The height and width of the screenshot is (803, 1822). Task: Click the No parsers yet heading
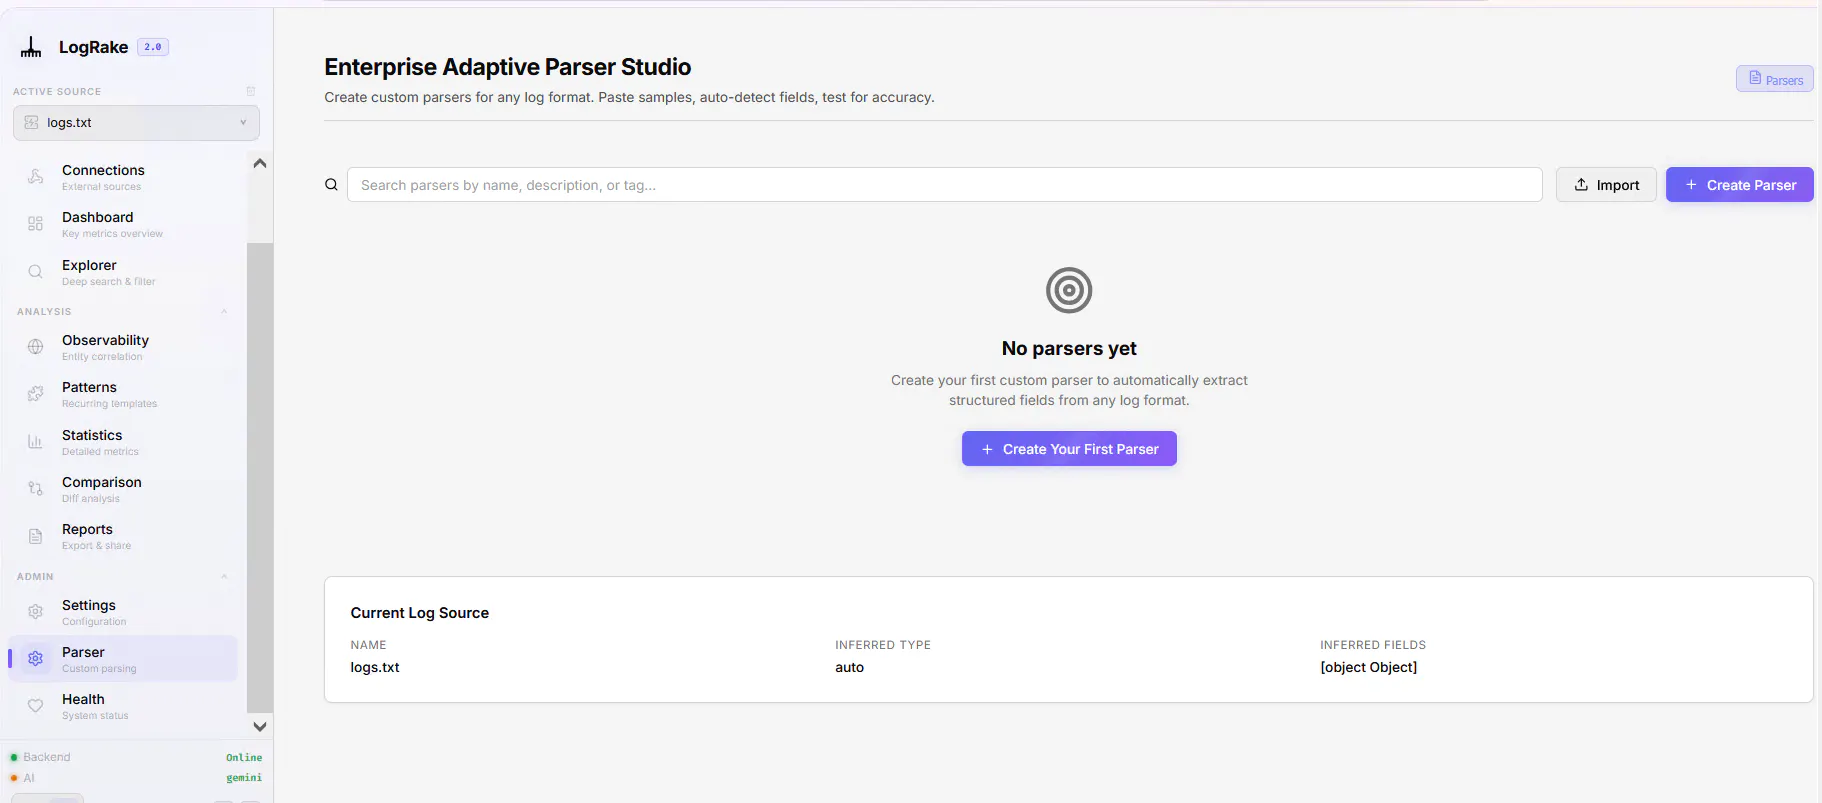[1069, 348]
